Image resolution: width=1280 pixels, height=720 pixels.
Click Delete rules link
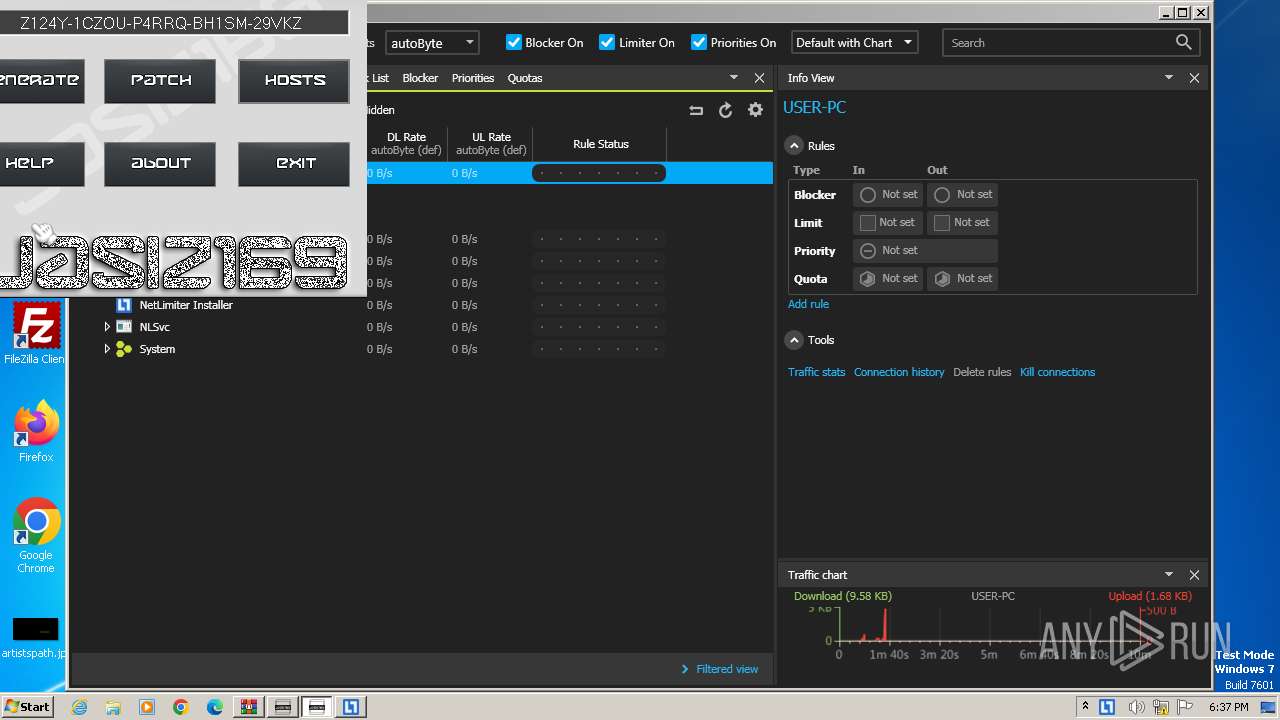pos(982,372)
